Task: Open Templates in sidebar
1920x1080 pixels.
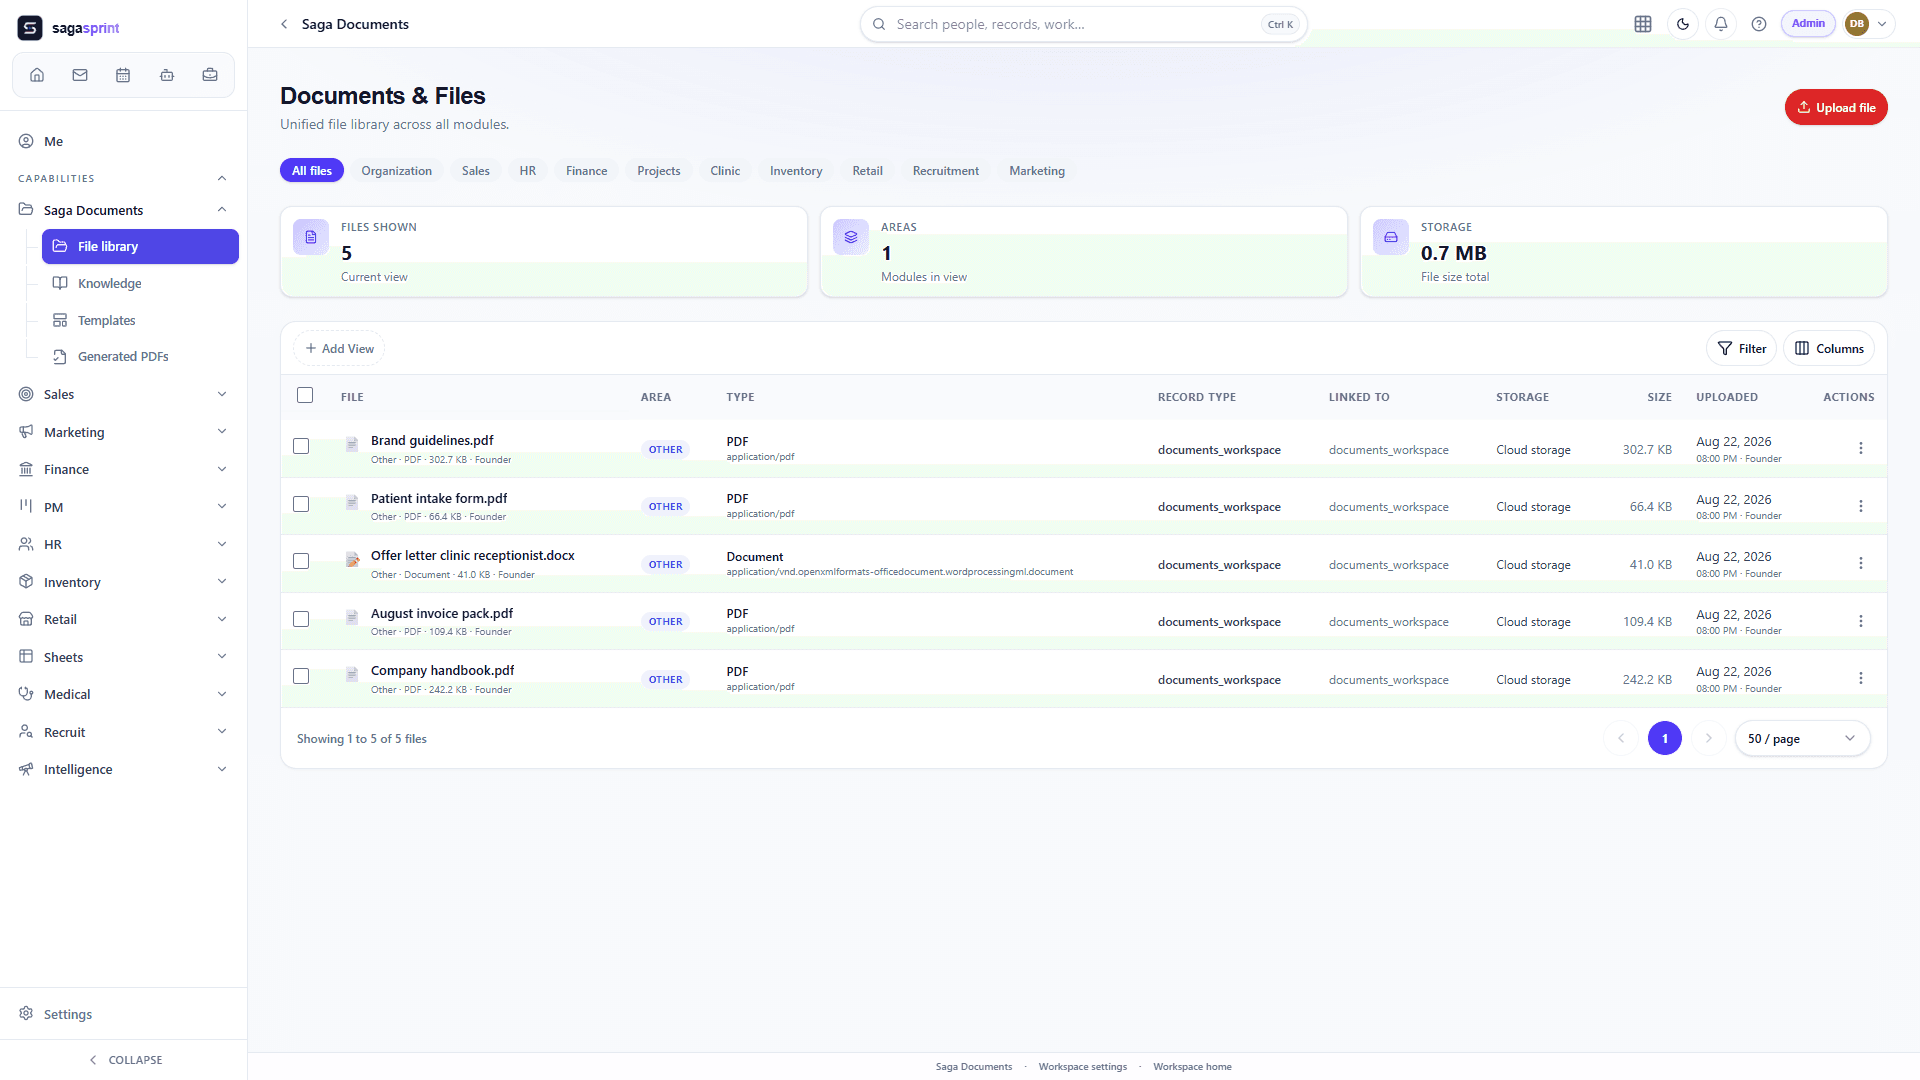Action: [140, 320]
